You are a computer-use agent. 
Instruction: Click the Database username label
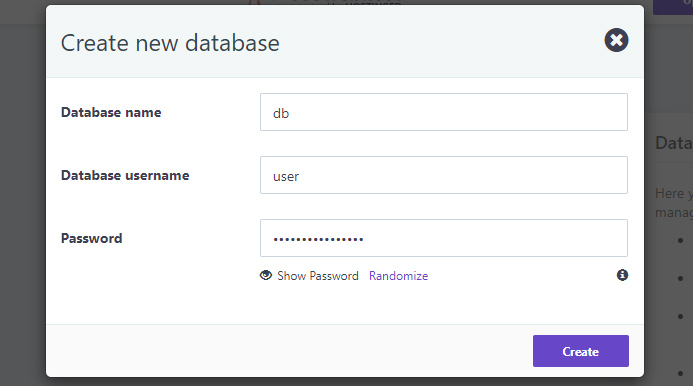pos(125,175)
